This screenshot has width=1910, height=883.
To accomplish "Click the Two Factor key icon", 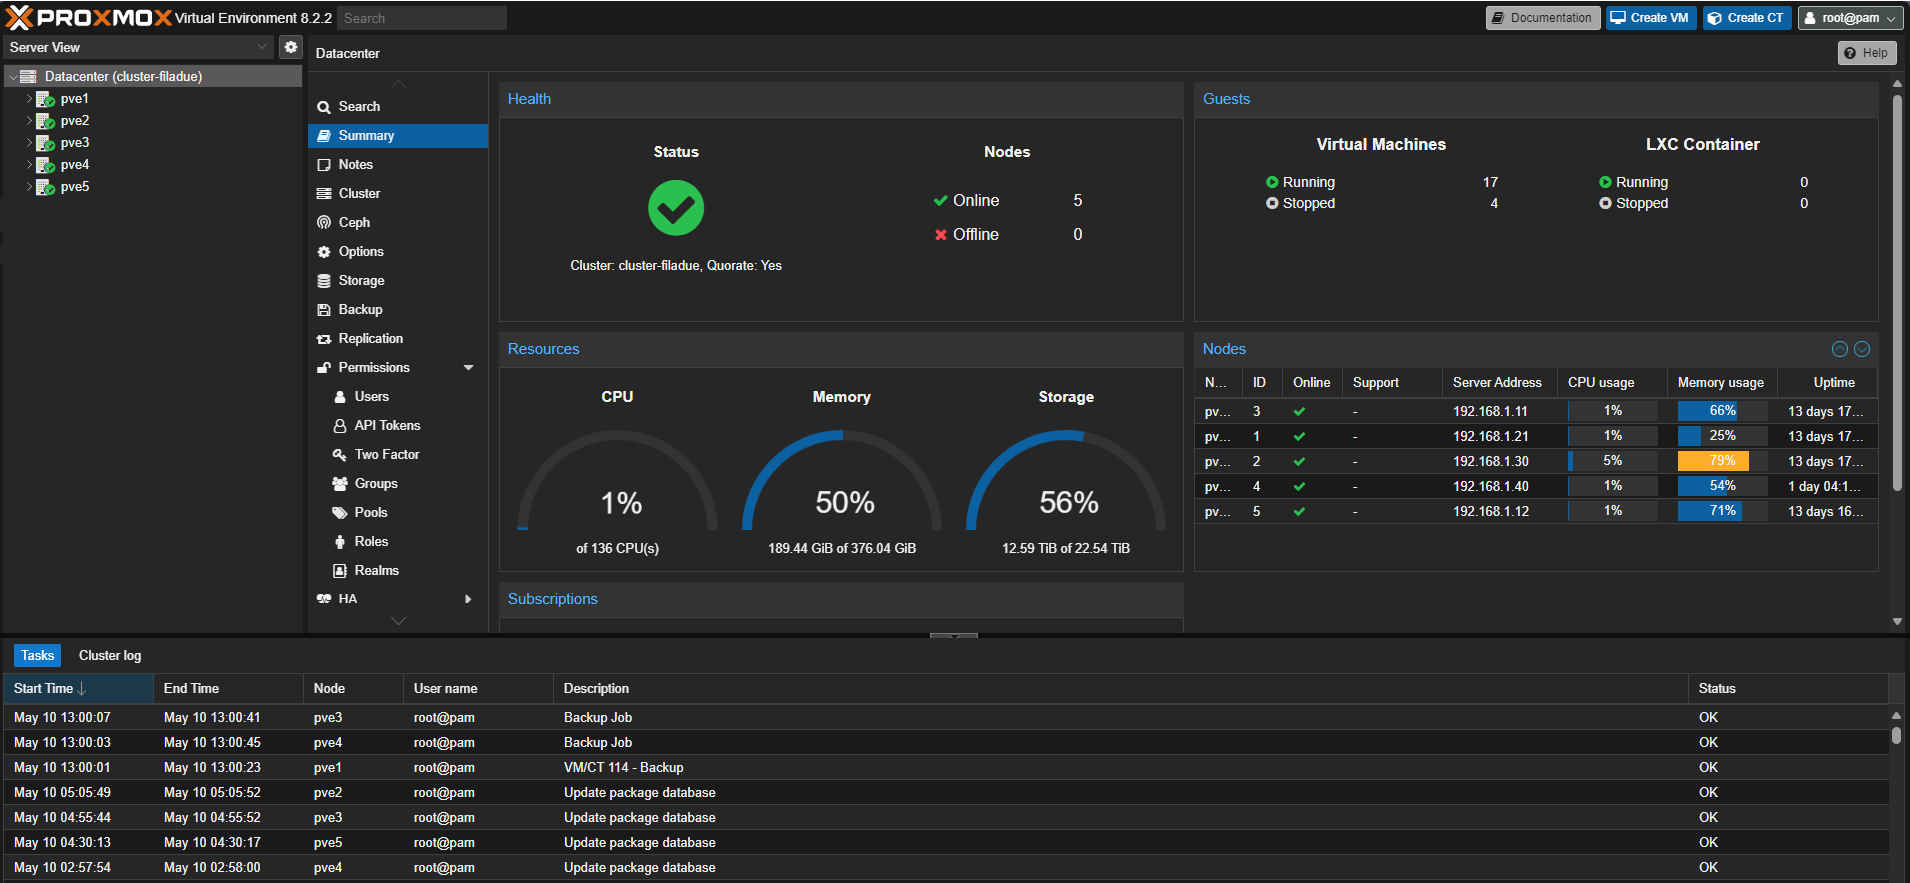I will click(340, 455).
